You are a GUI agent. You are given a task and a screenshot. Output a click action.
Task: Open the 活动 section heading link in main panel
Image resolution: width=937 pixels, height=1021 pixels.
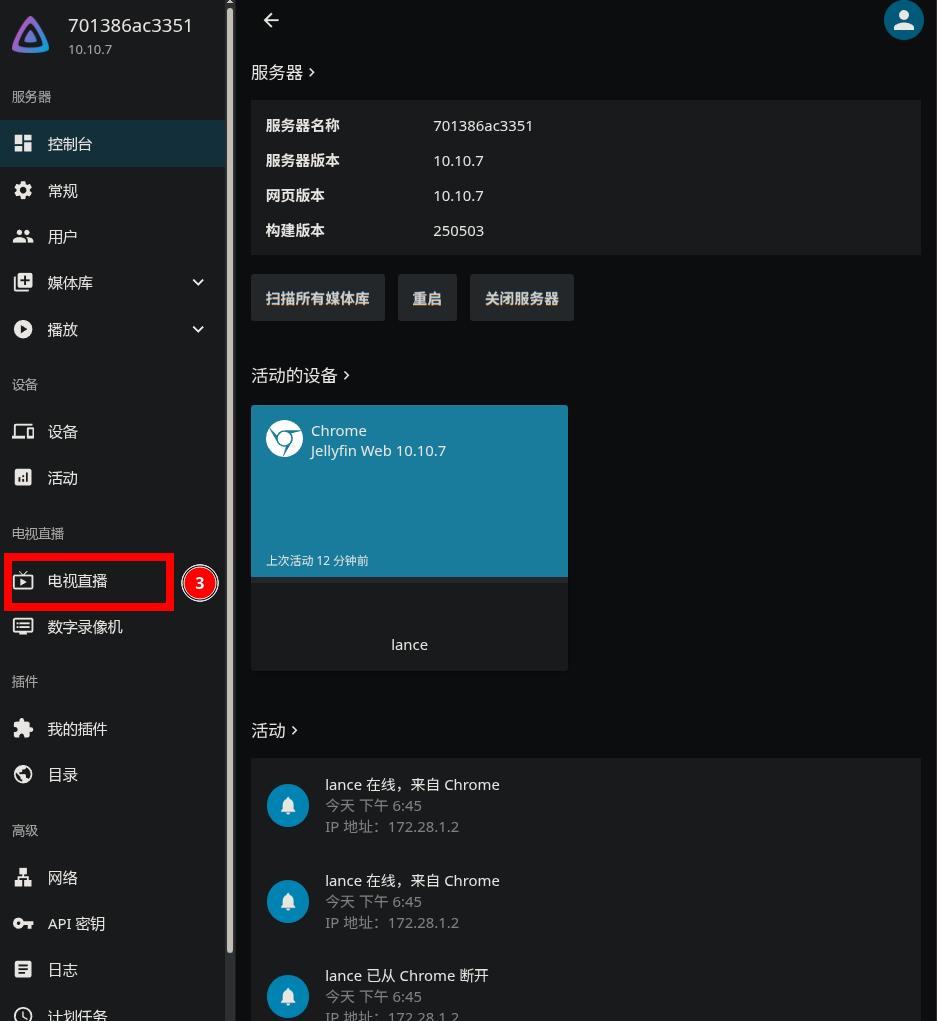(274, 731)
